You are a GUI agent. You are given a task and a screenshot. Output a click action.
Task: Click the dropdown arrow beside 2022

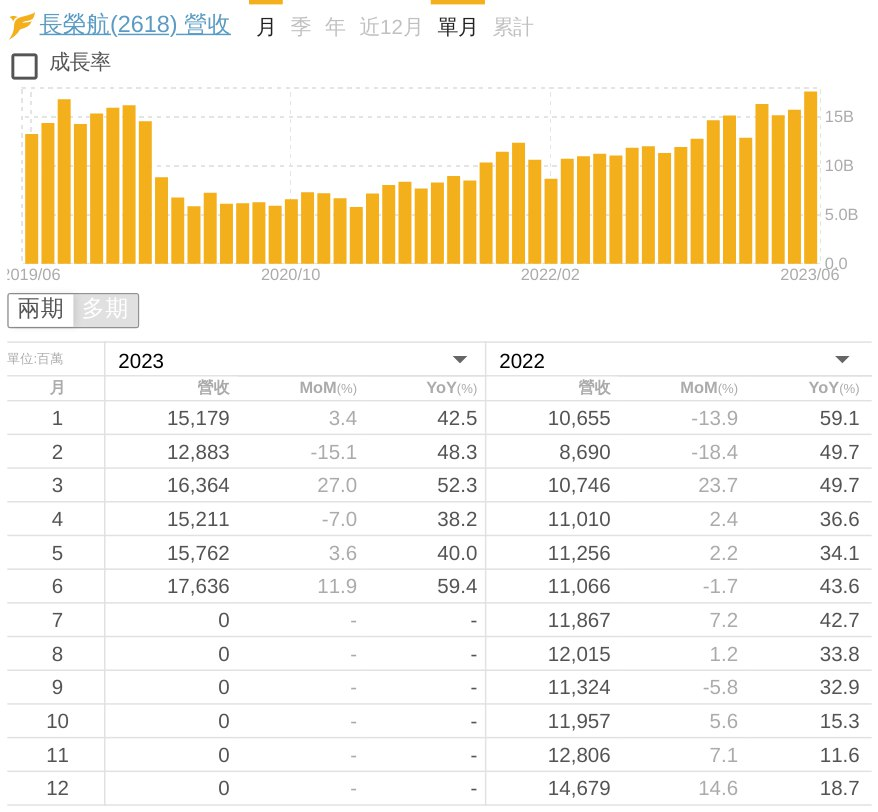coord(842,360)
